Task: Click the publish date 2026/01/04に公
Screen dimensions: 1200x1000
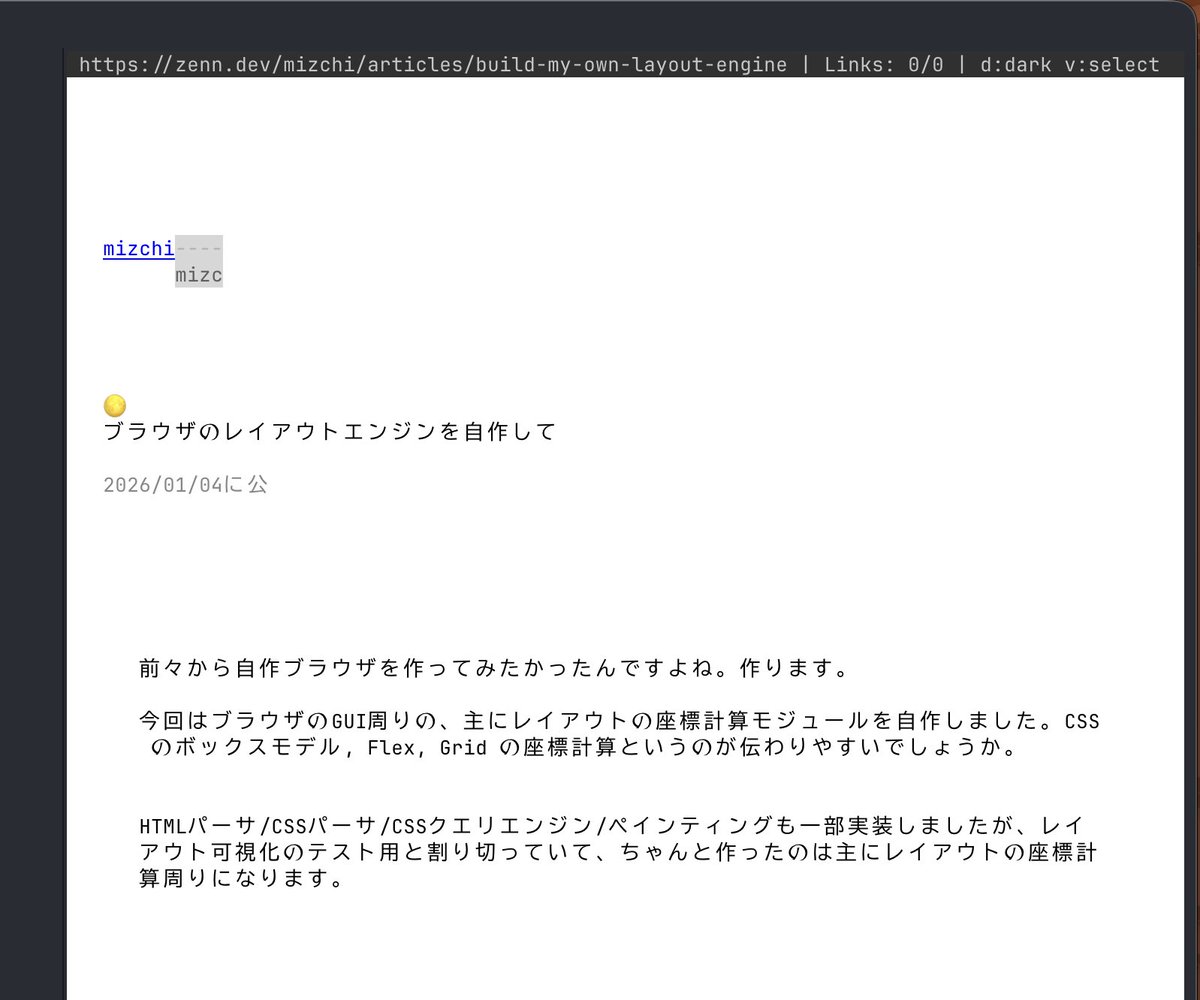Action: [x=186, y=486]
